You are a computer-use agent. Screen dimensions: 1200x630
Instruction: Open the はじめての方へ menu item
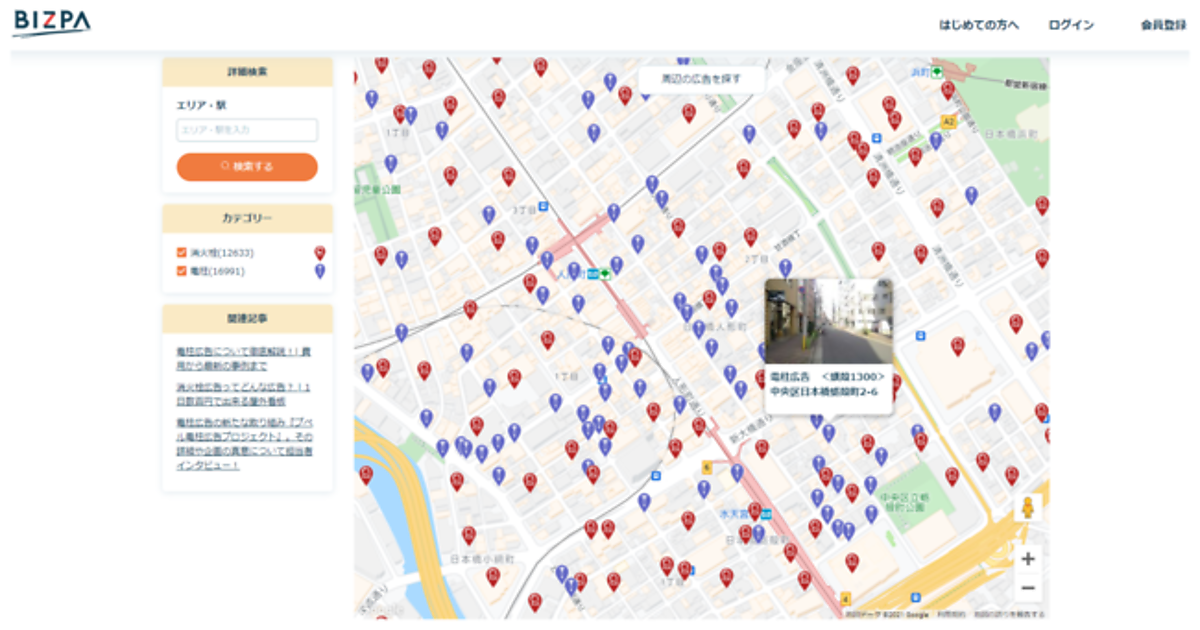pos(978,25)
